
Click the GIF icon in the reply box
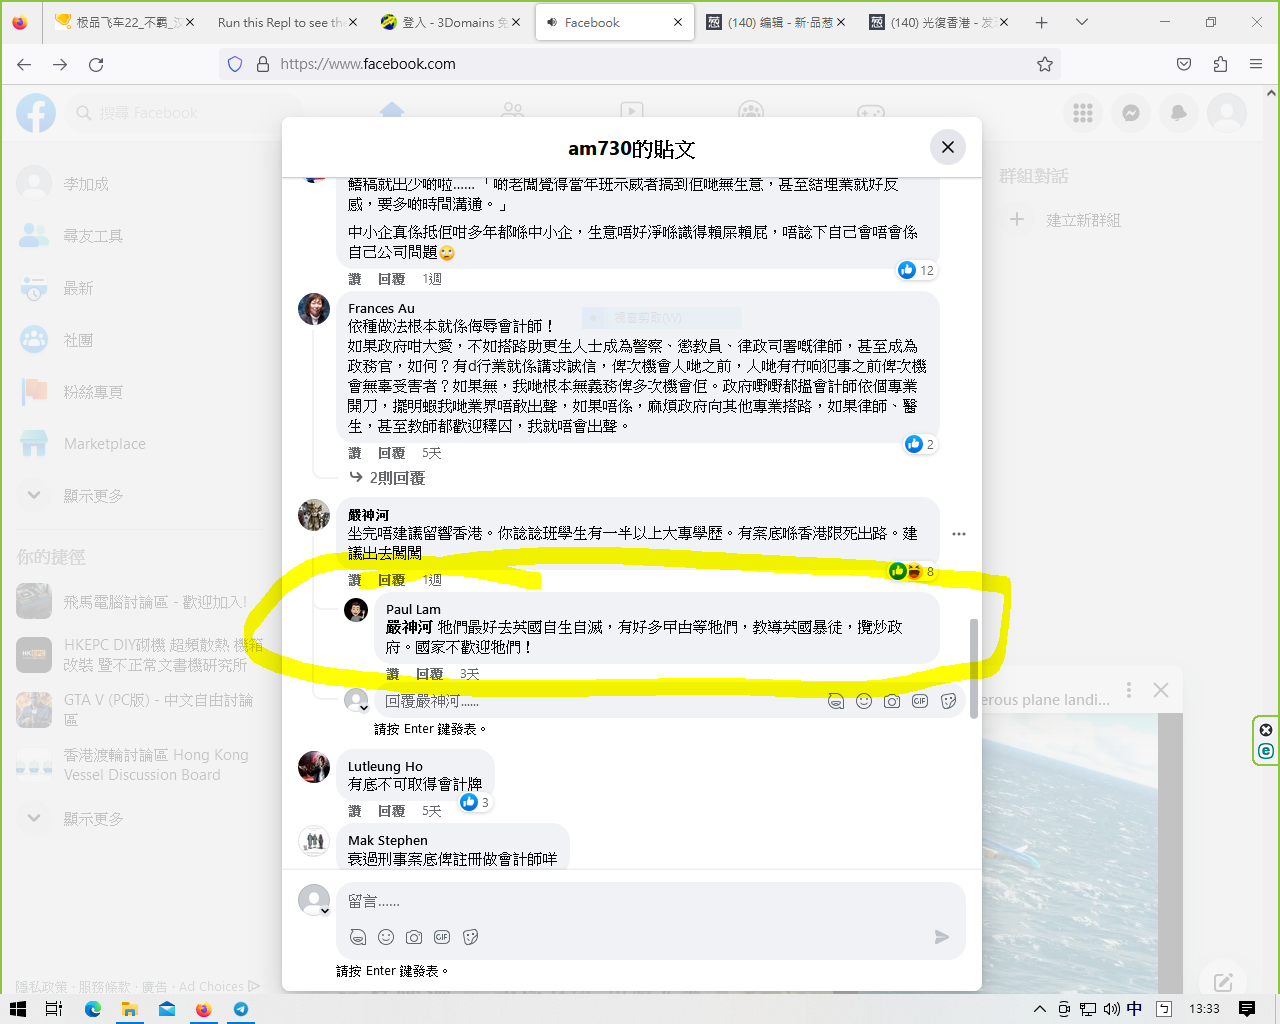(920, 701)
